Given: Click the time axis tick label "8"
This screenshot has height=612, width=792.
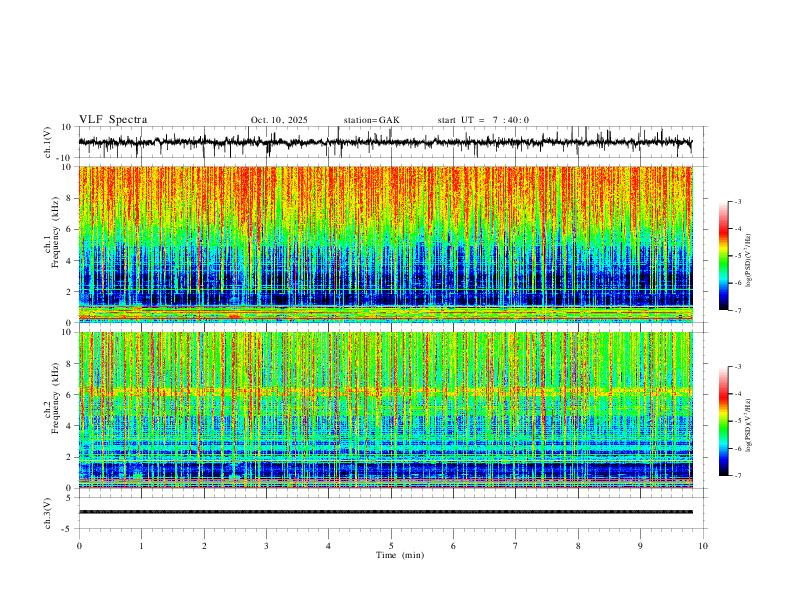Looking at the screenshot, I should pos(578,546).
